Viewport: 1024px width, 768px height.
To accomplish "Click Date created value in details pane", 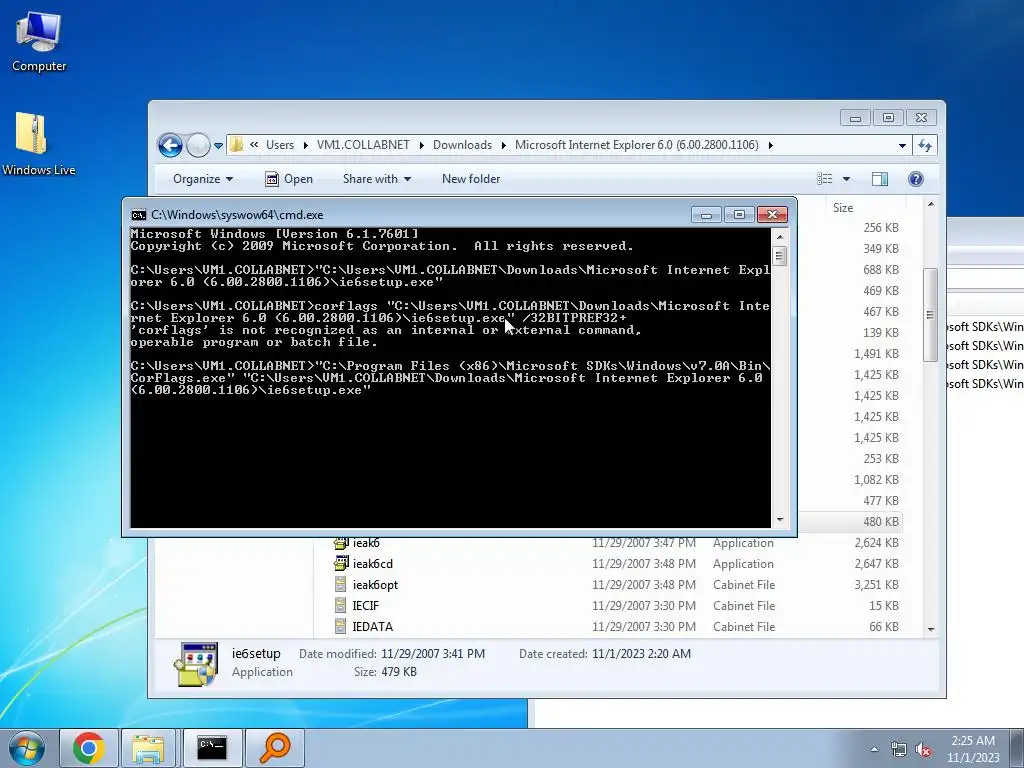I will tap(641, 654).
